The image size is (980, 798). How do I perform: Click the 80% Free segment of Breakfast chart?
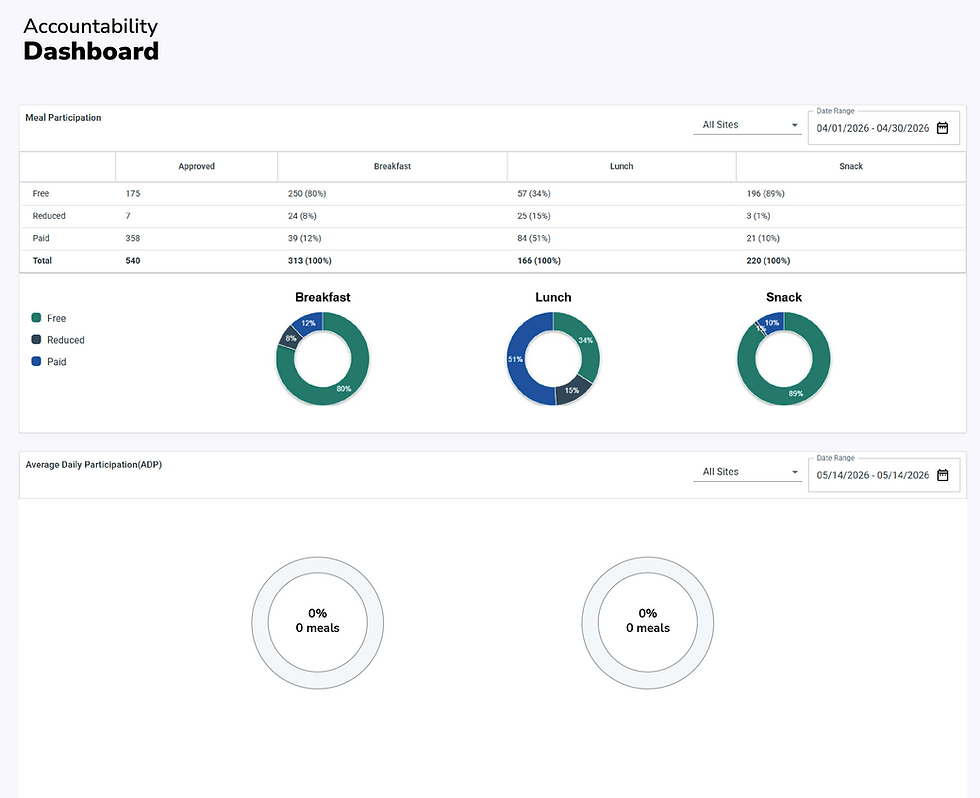pos(344,389)
